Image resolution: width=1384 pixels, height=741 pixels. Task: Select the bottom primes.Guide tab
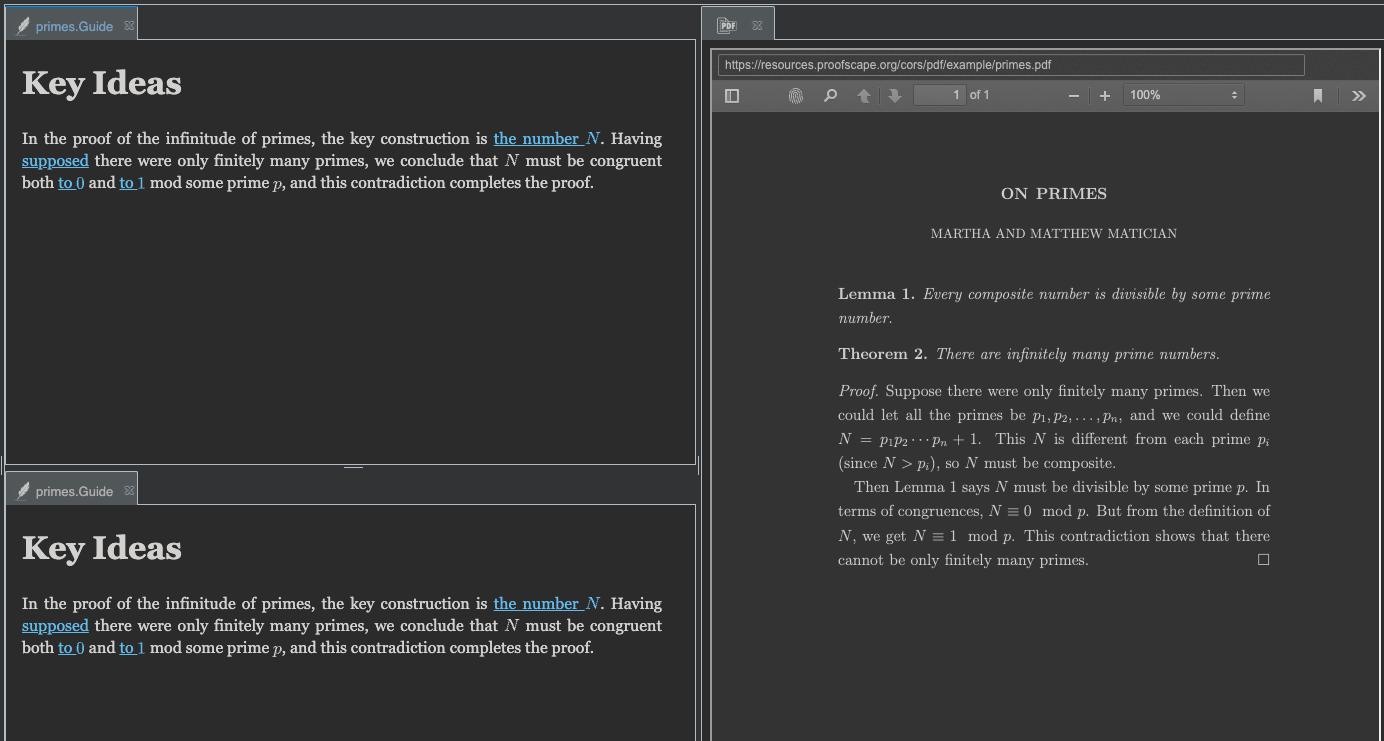(74, 491)
